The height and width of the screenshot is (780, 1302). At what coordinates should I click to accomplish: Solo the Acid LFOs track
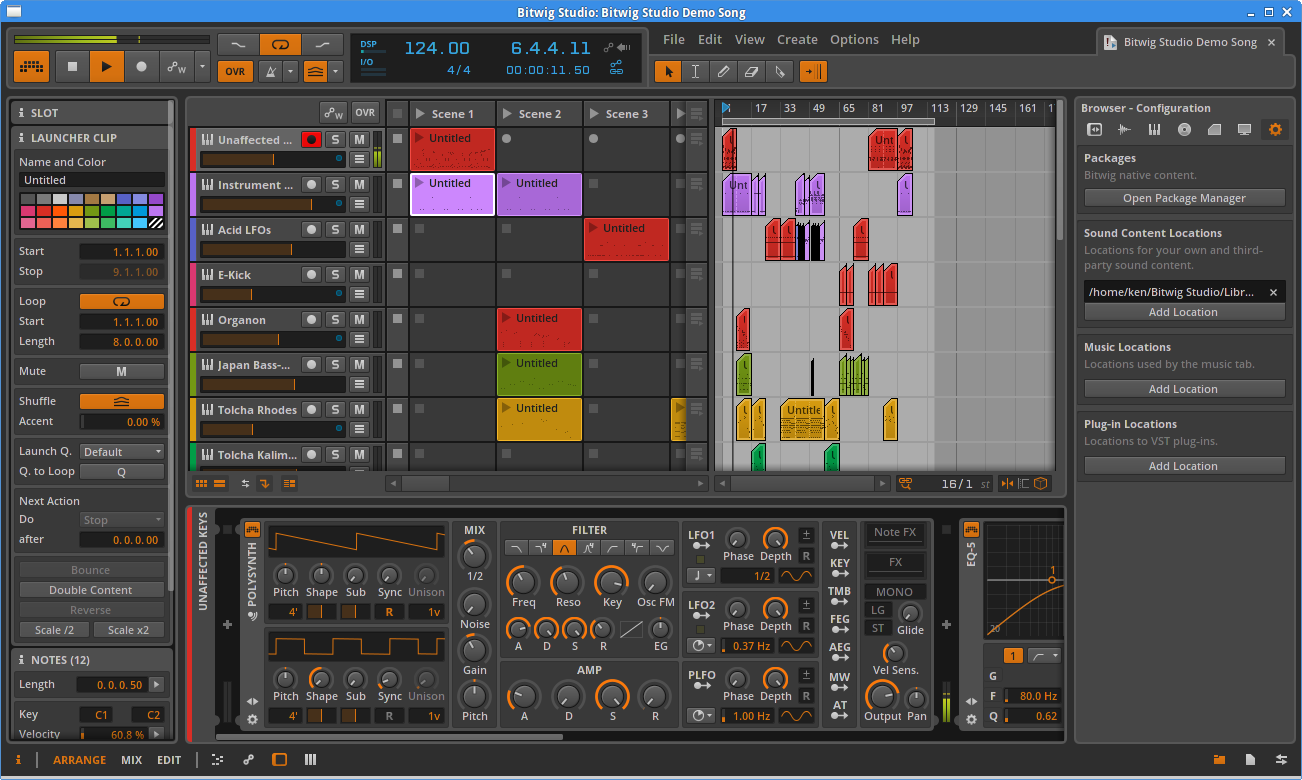click(335, 230)
